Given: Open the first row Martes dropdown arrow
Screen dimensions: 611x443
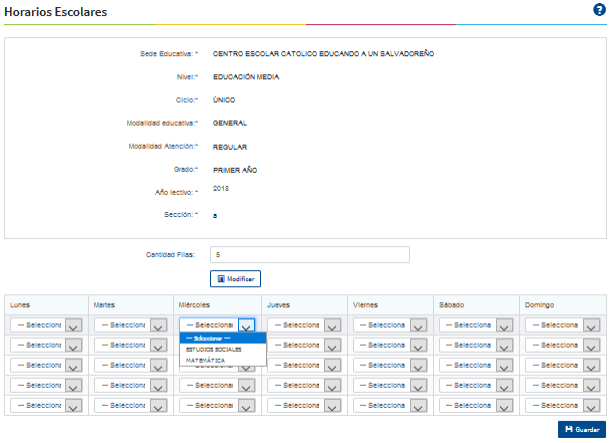Looking at the screenshot, I should [158, 325].
